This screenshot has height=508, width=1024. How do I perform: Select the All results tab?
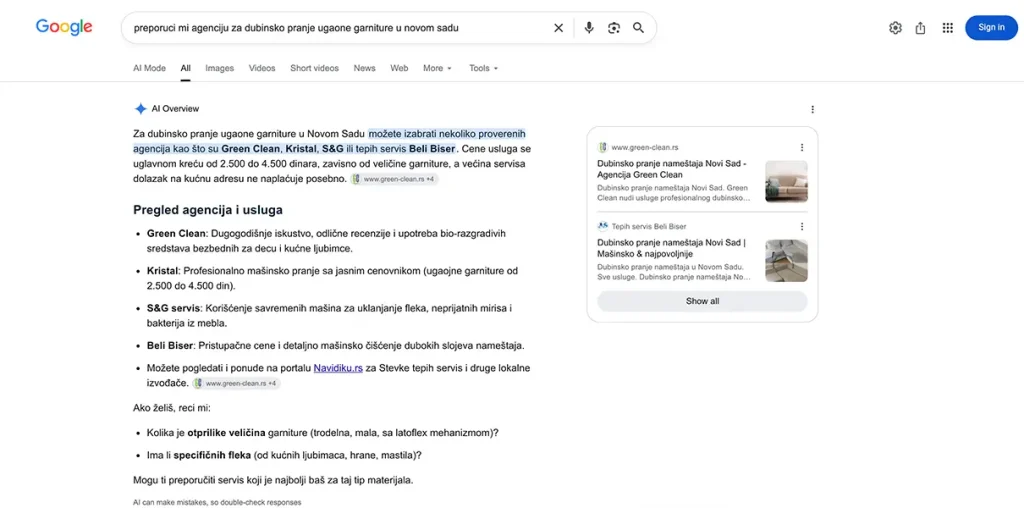[186, 68]
